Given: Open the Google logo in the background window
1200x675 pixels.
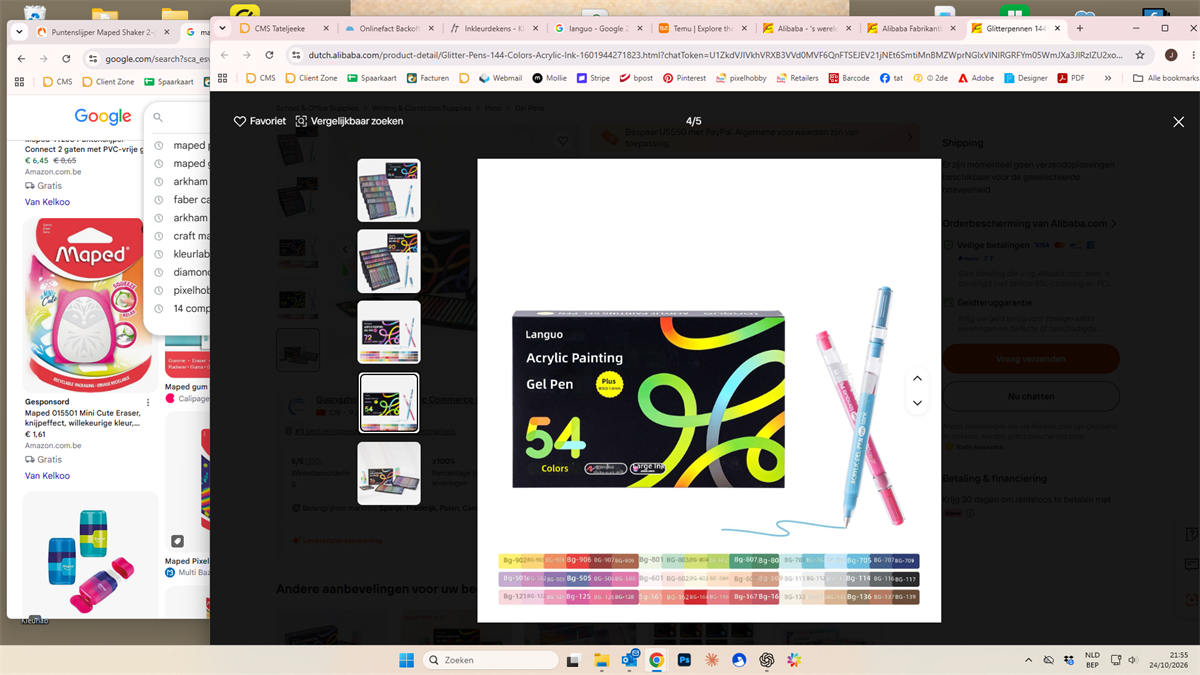Looking at the screenshot, I should click(103, 118).
